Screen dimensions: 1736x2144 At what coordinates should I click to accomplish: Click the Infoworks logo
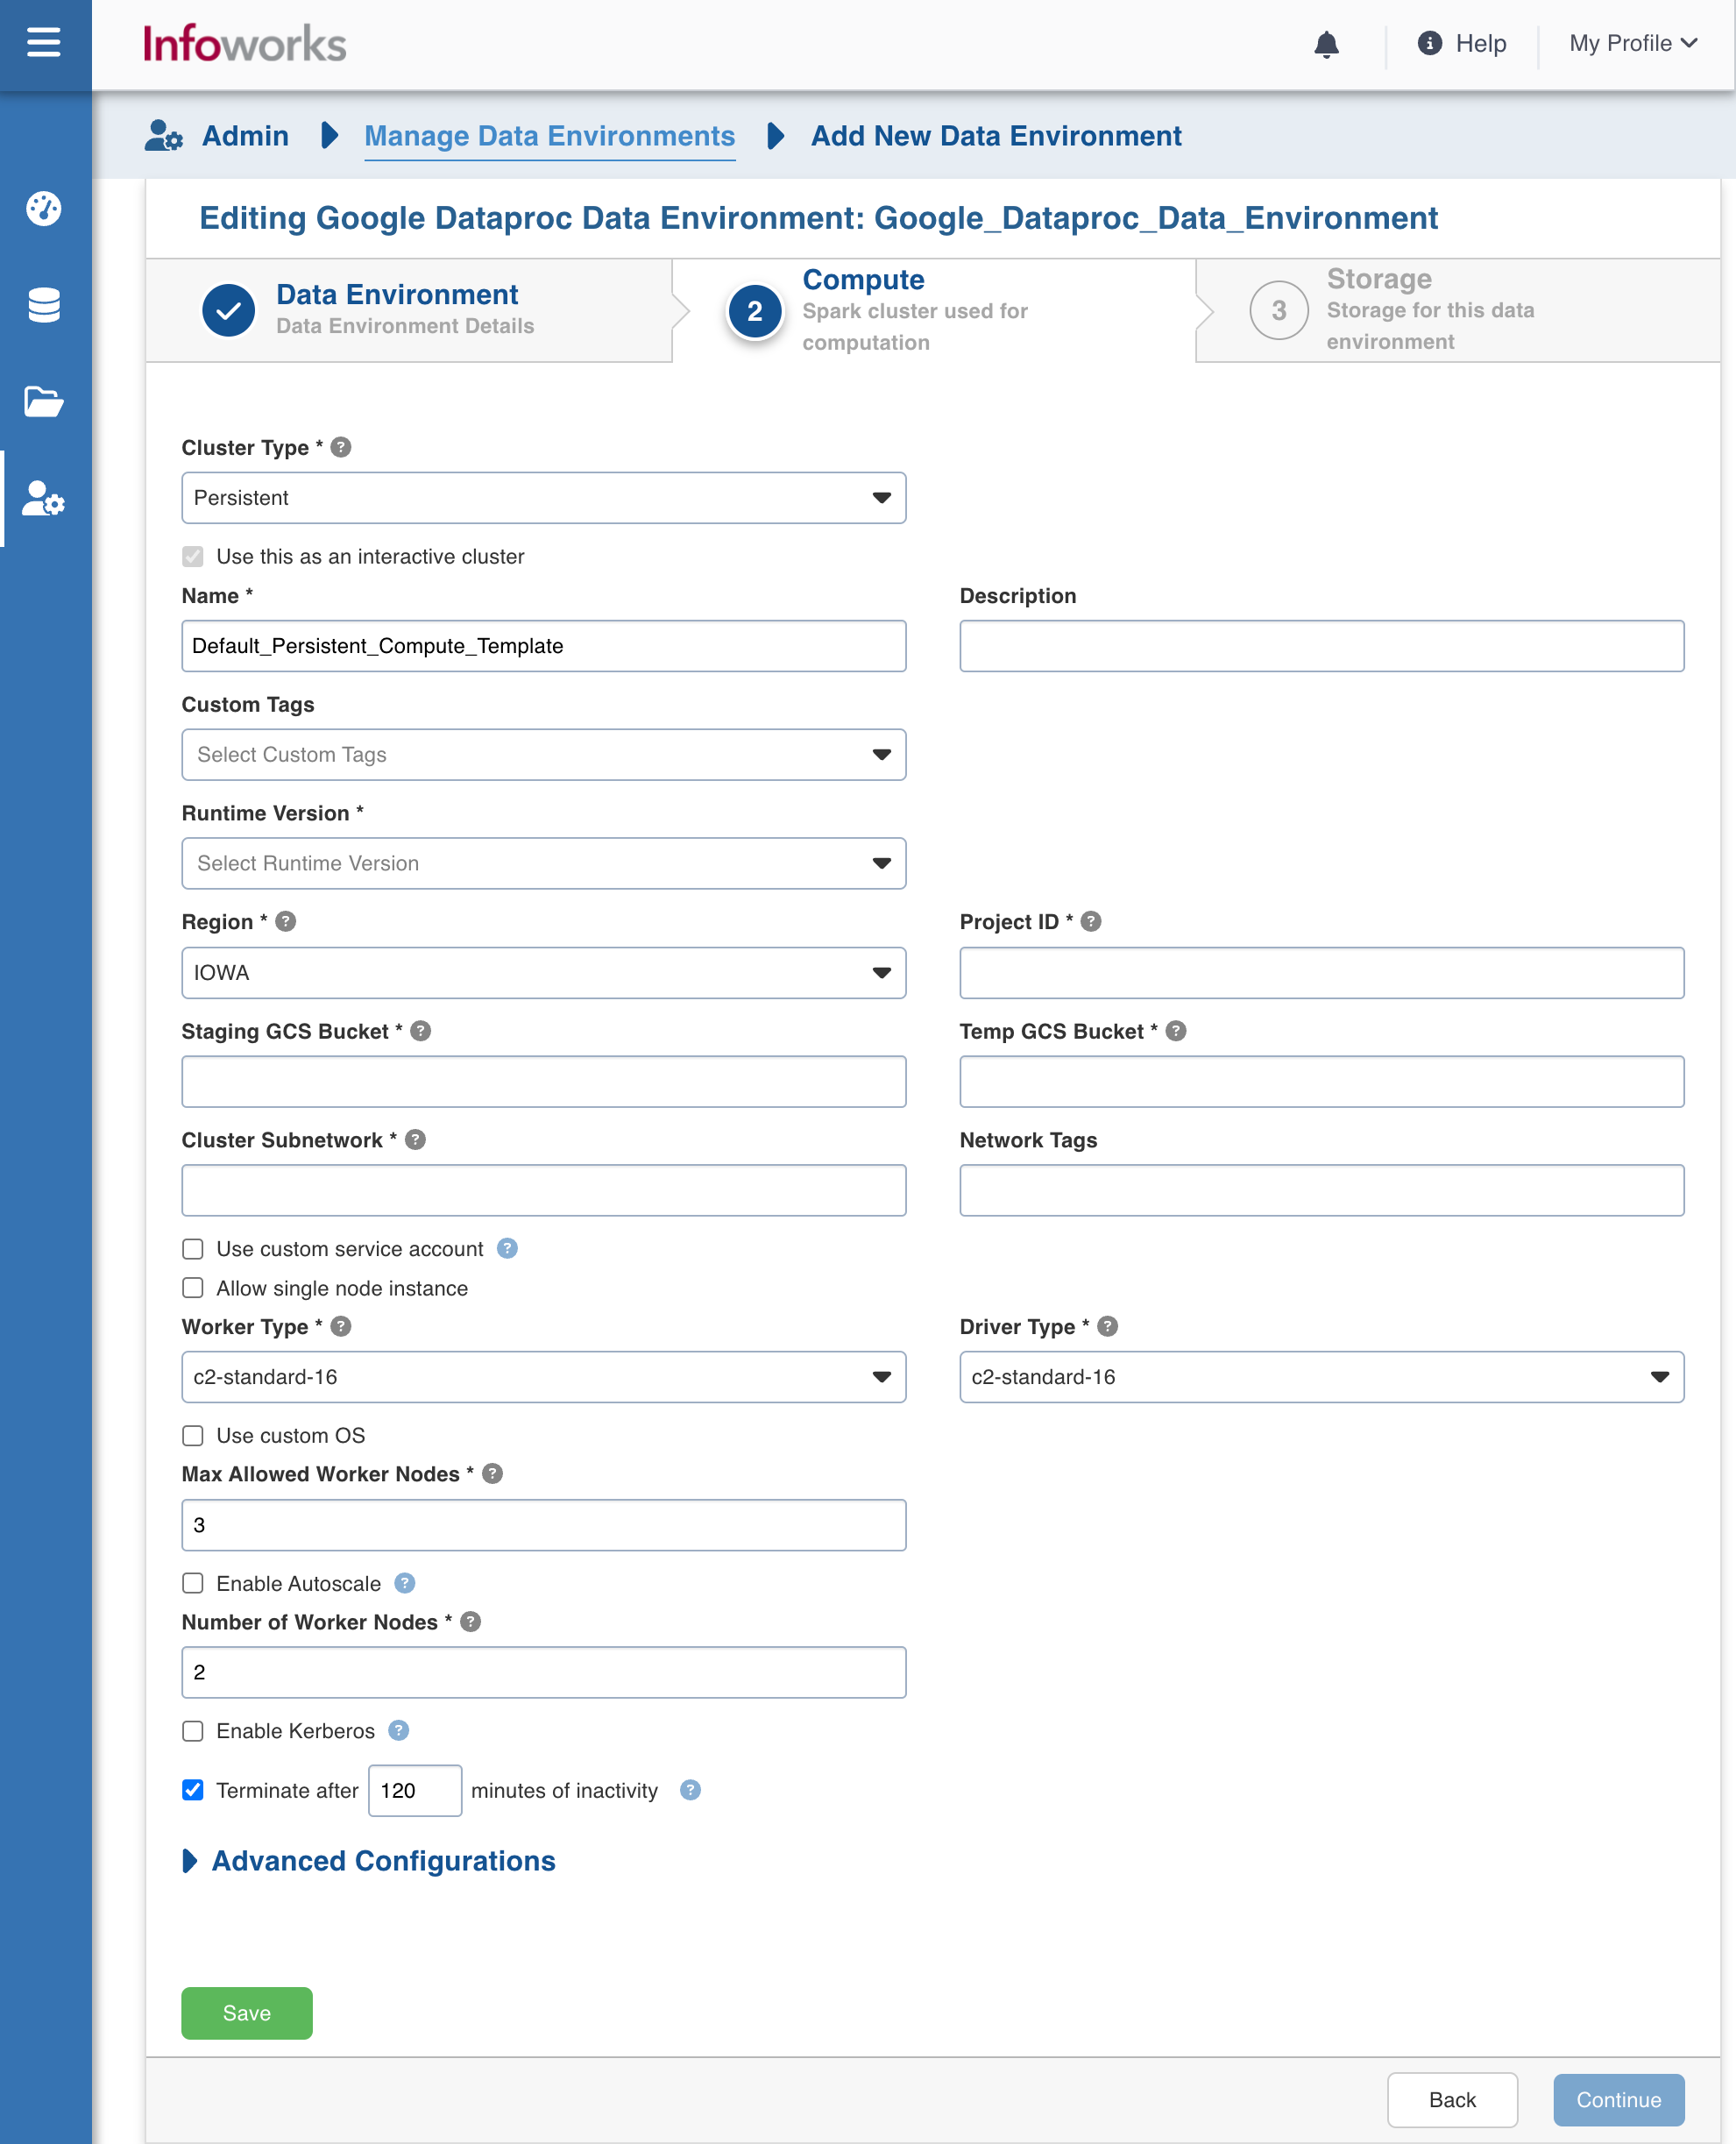click(244, 44)
